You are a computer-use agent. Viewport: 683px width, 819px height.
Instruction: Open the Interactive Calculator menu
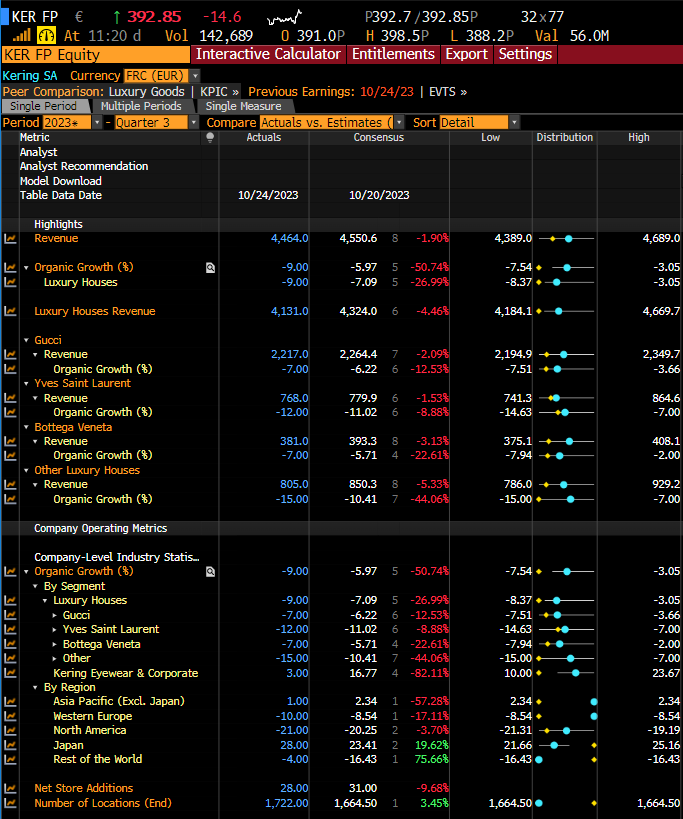click(x=268, y=54)
